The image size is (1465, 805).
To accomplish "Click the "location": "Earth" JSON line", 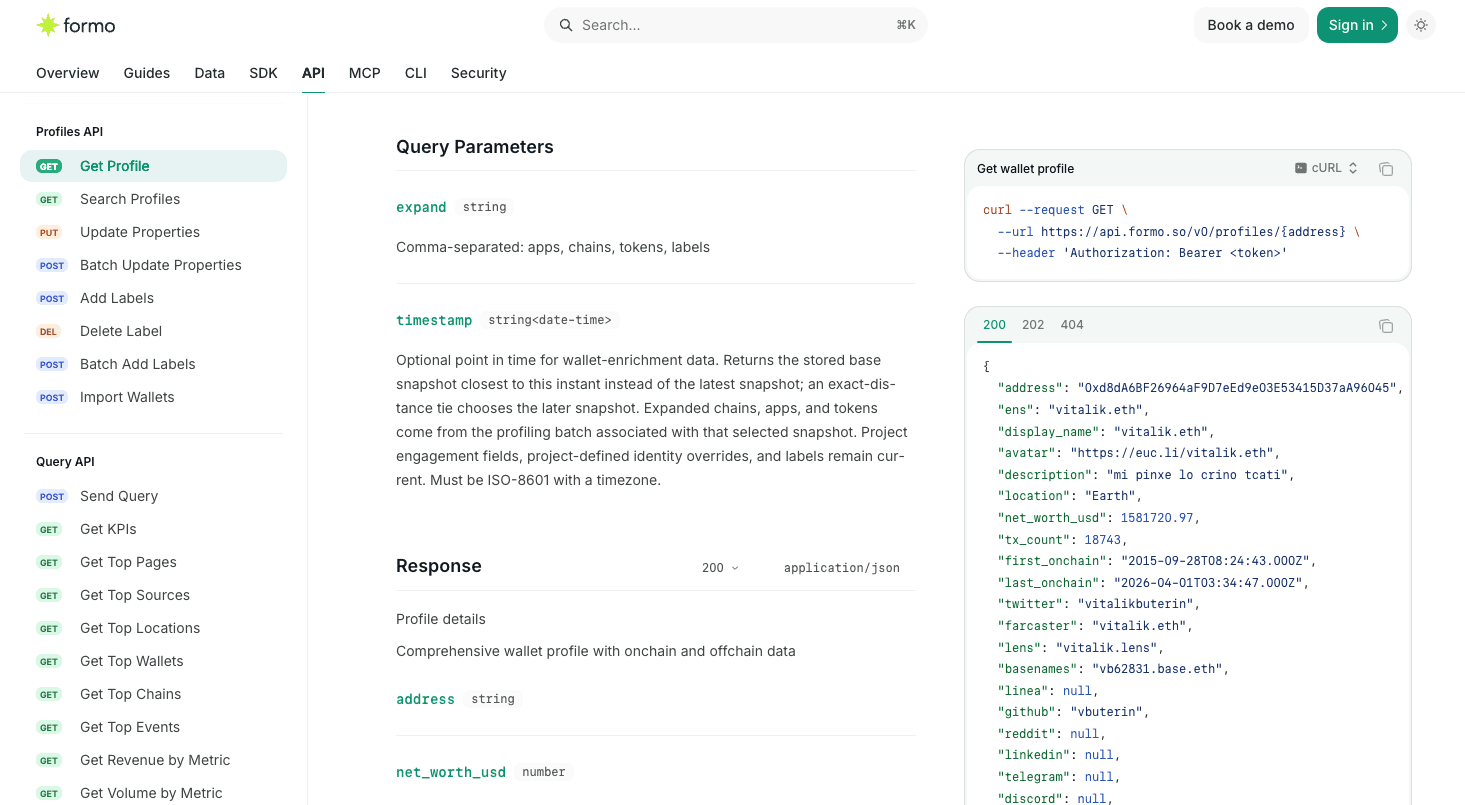I will (1070, 496).
